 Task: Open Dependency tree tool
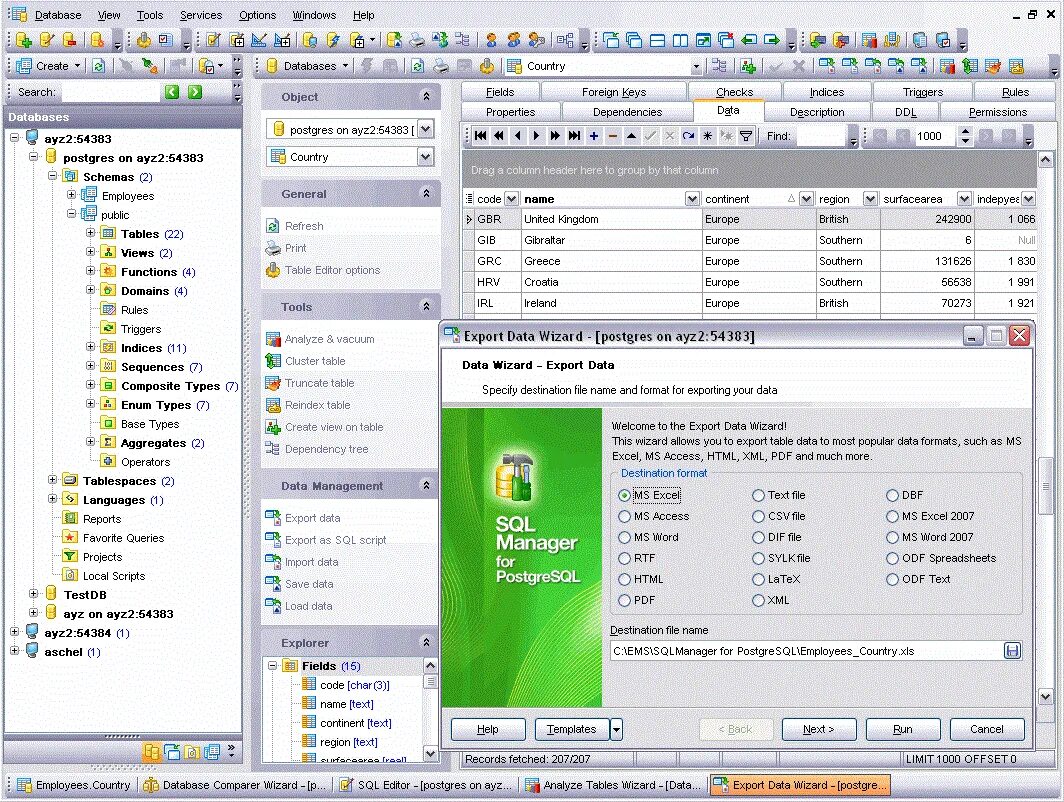click(x=326, y=449)
